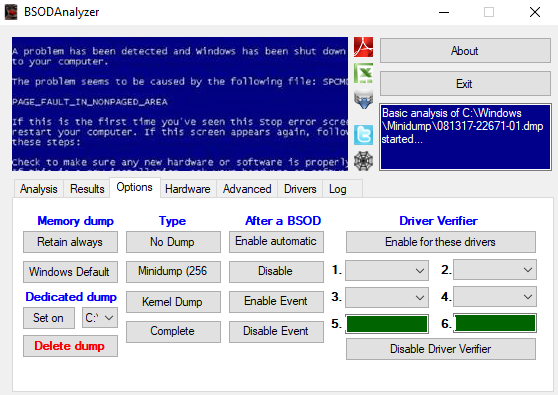The width and height of the screenshot is (558, 395).
Task: Switch to the Drivers tab
Action: 300,189
